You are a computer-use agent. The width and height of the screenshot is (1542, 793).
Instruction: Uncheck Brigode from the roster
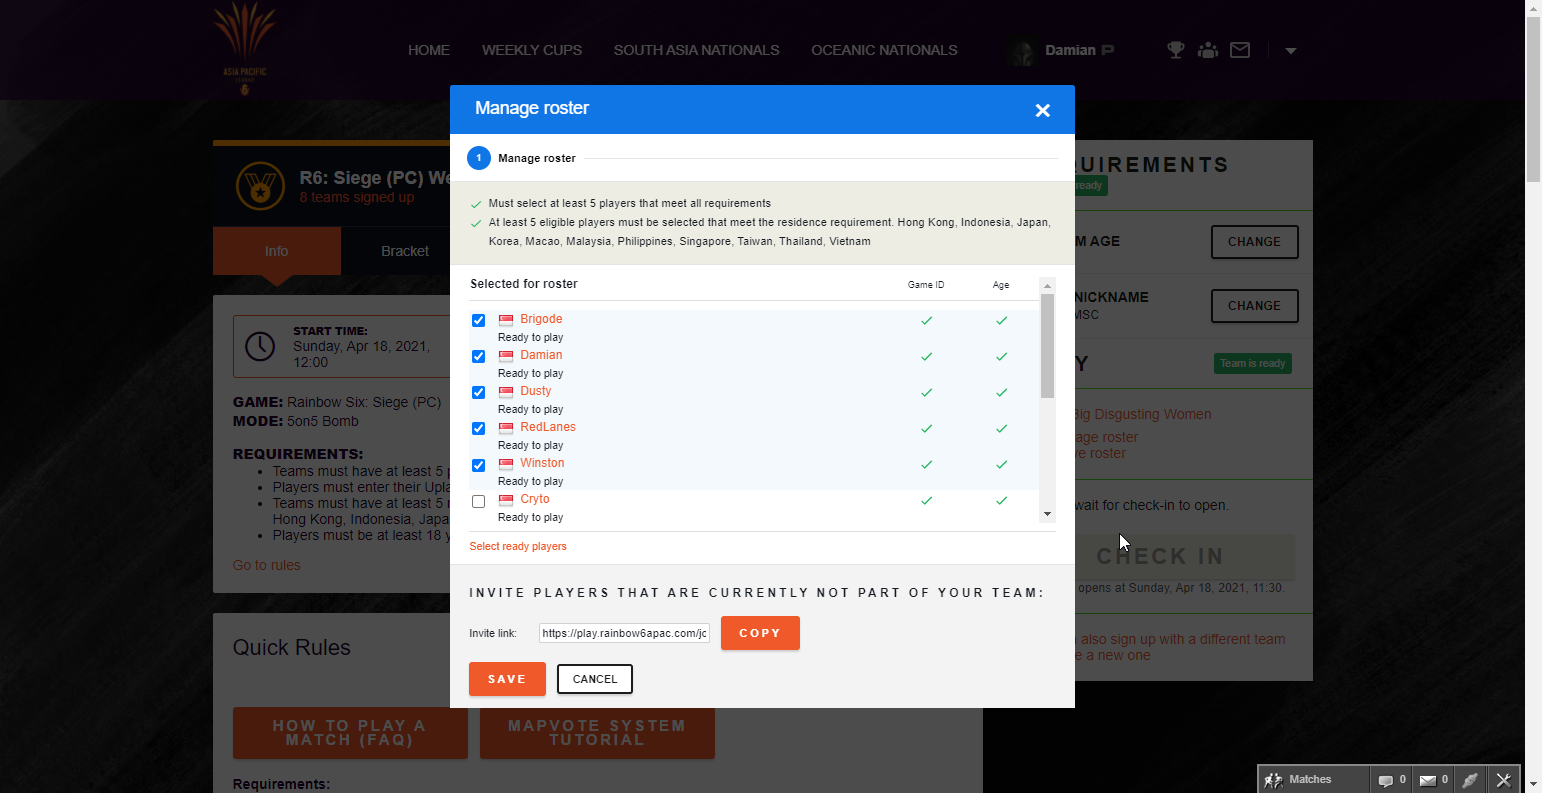click(x=478, y=321)
